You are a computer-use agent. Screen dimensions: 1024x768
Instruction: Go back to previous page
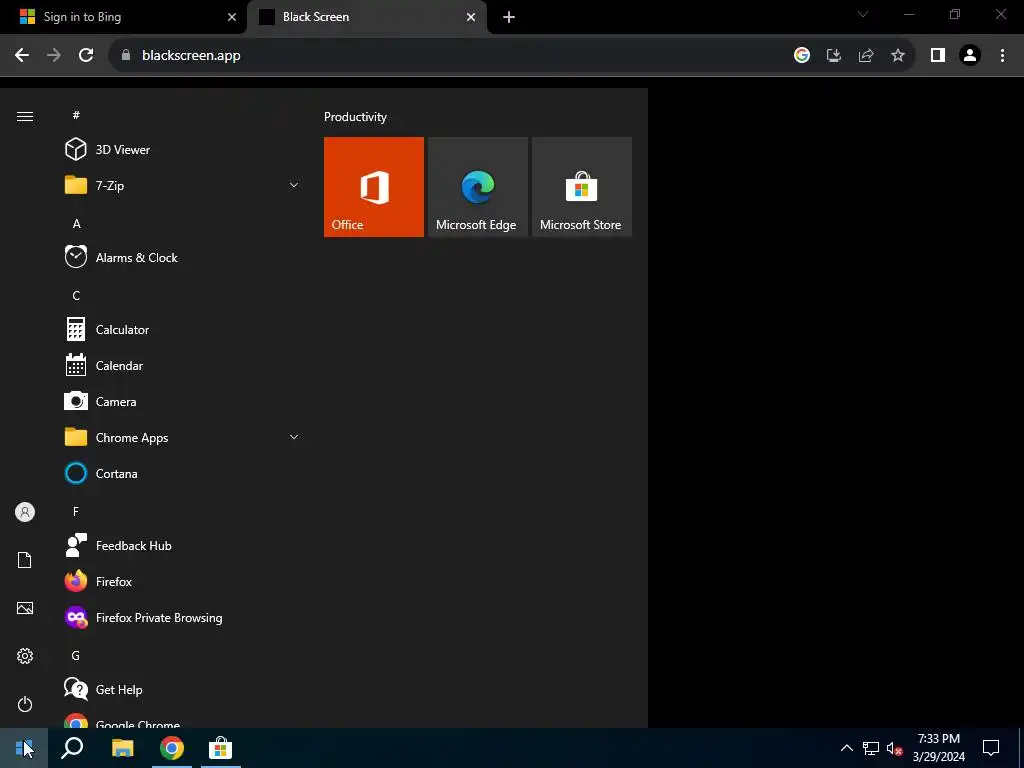pyautogui.click(x=22, y=56)
